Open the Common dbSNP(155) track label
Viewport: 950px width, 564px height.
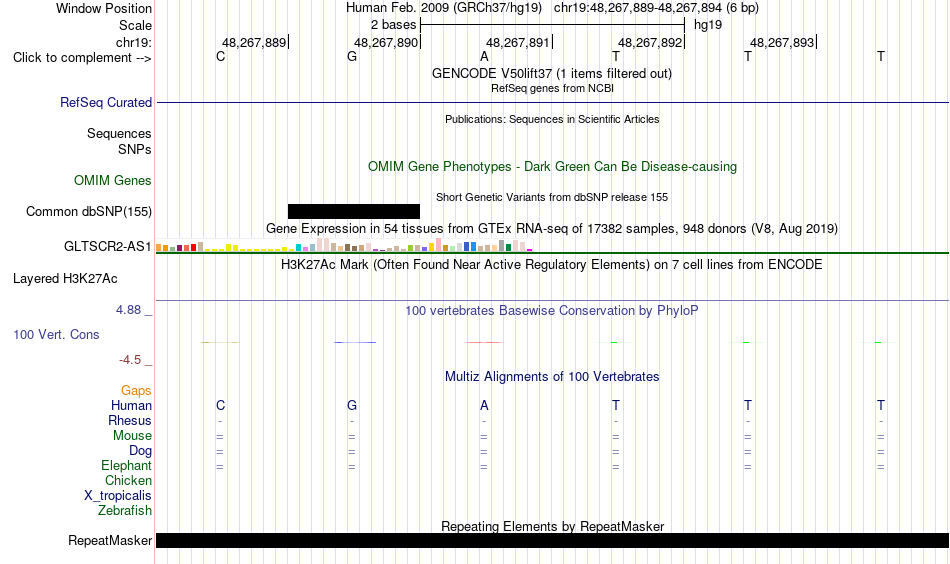pos(89,211)
